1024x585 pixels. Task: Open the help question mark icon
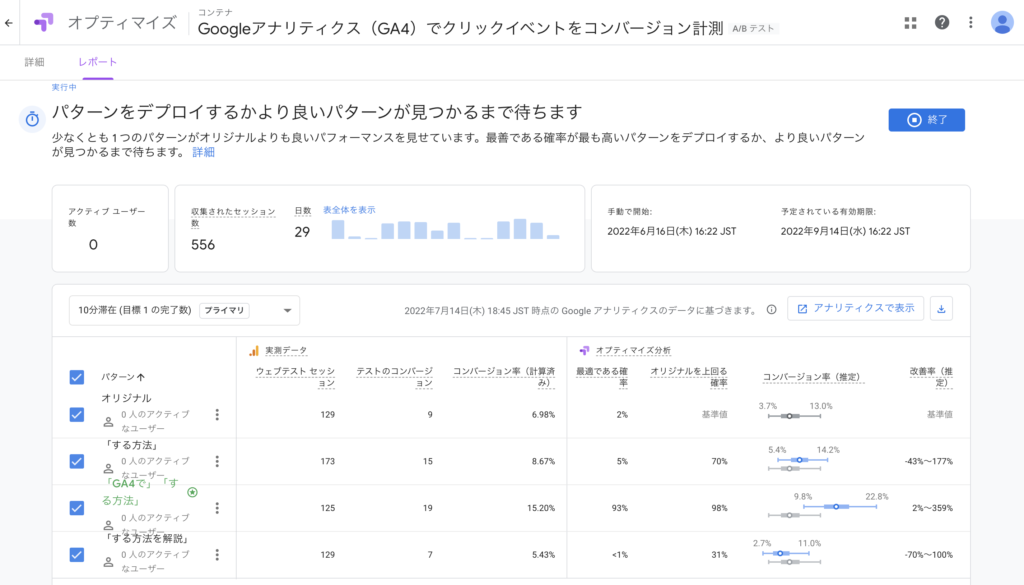942,23
